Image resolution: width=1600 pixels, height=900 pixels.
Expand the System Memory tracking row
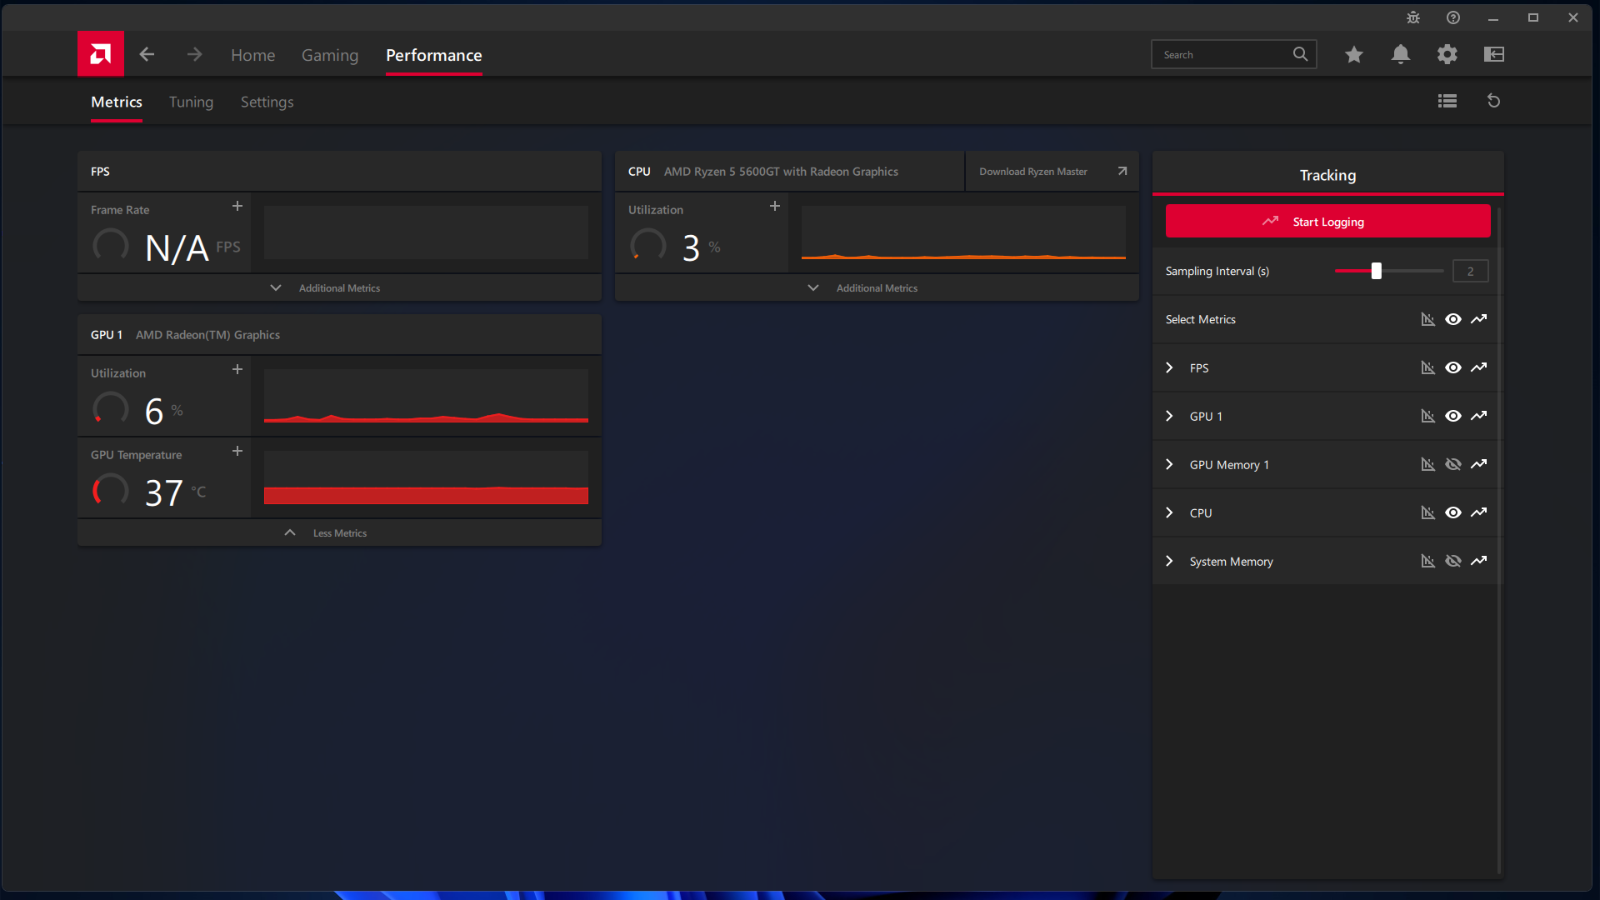tap(1169, 561)
